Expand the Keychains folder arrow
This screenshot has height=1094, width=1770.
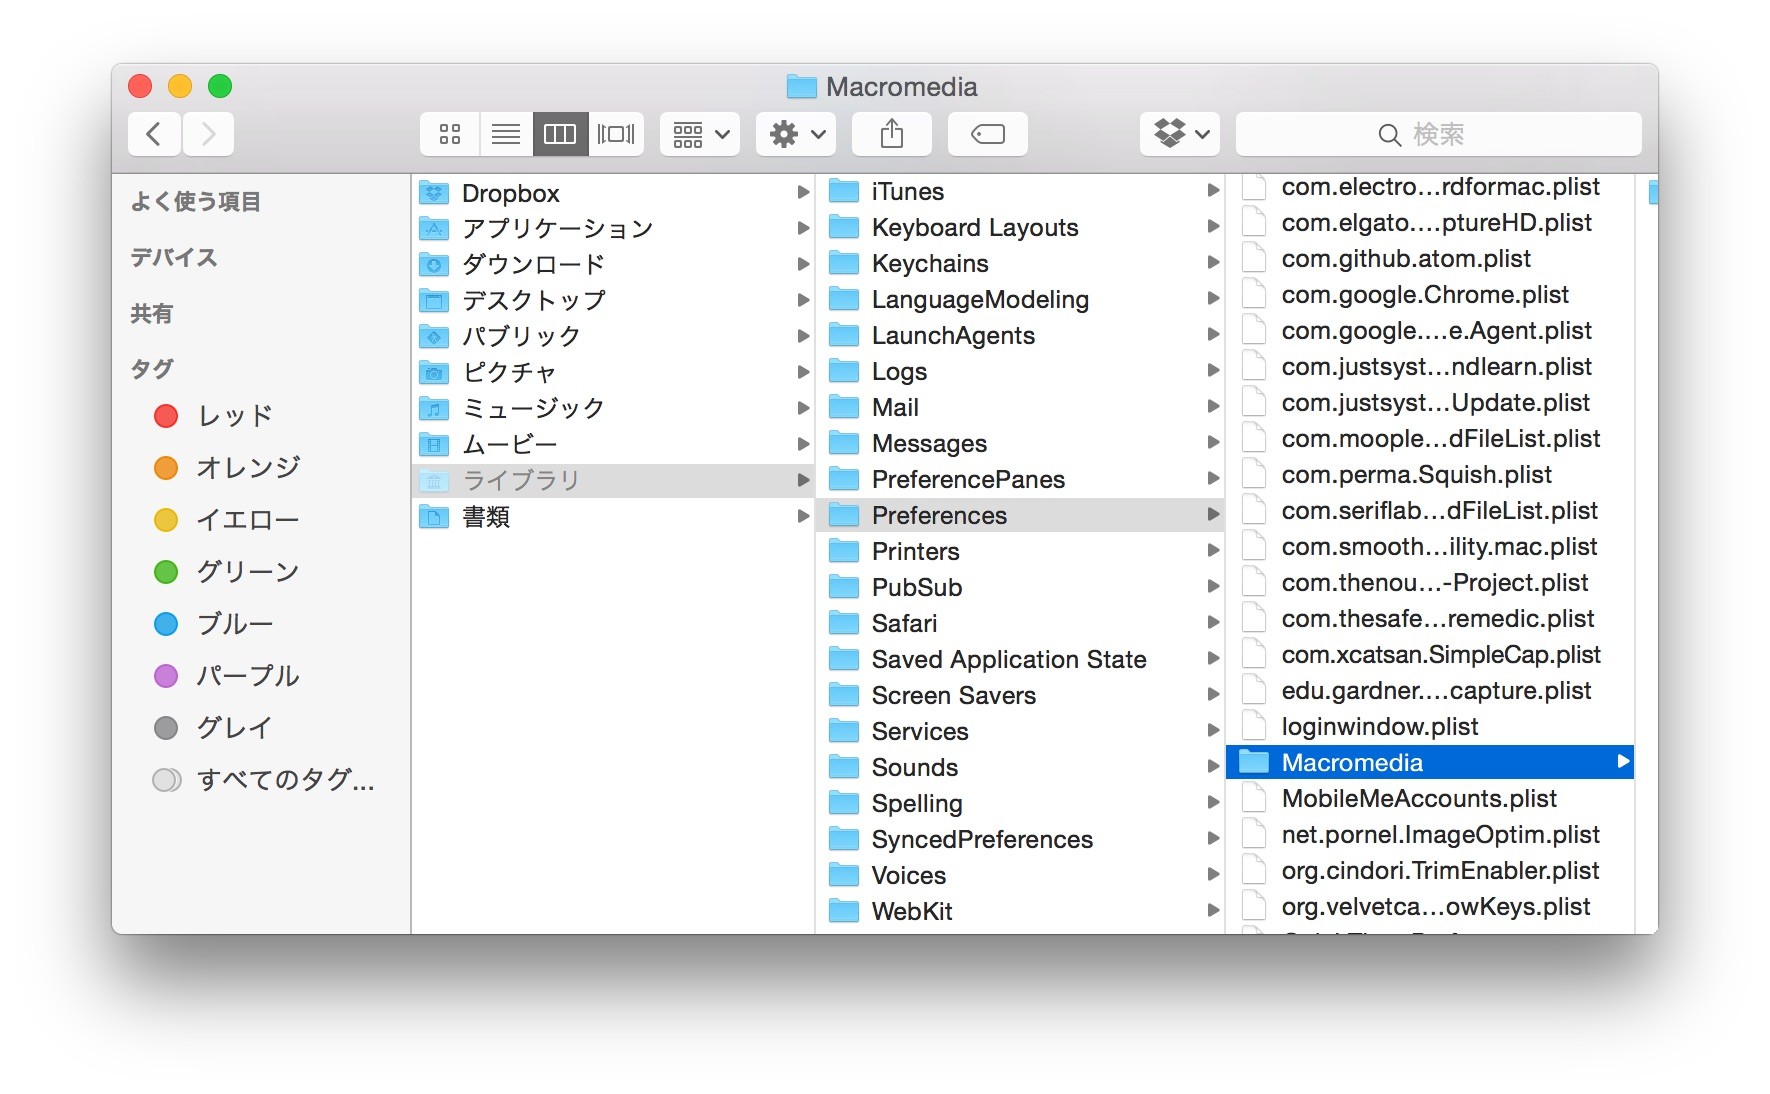coord(1213,263)
